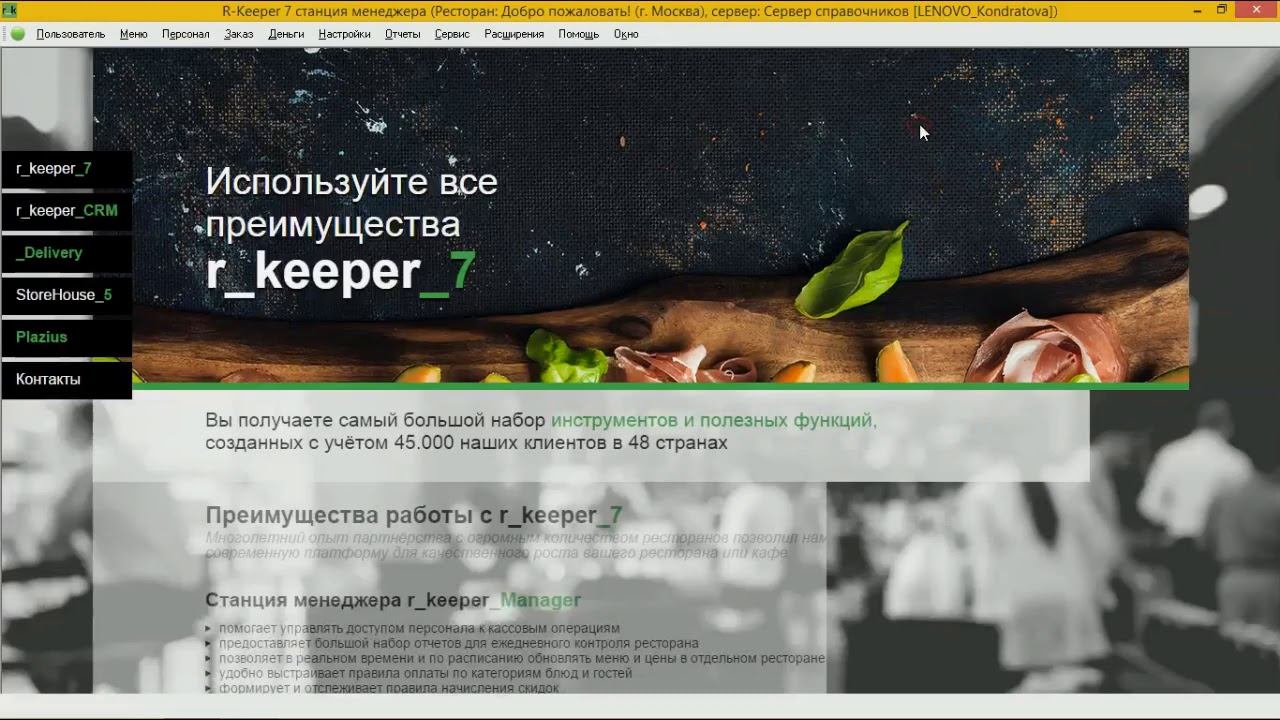The height and width of the screenshot is (720, 1280).
Task: Open the Пользователь menu
Action: click(71, 34)
